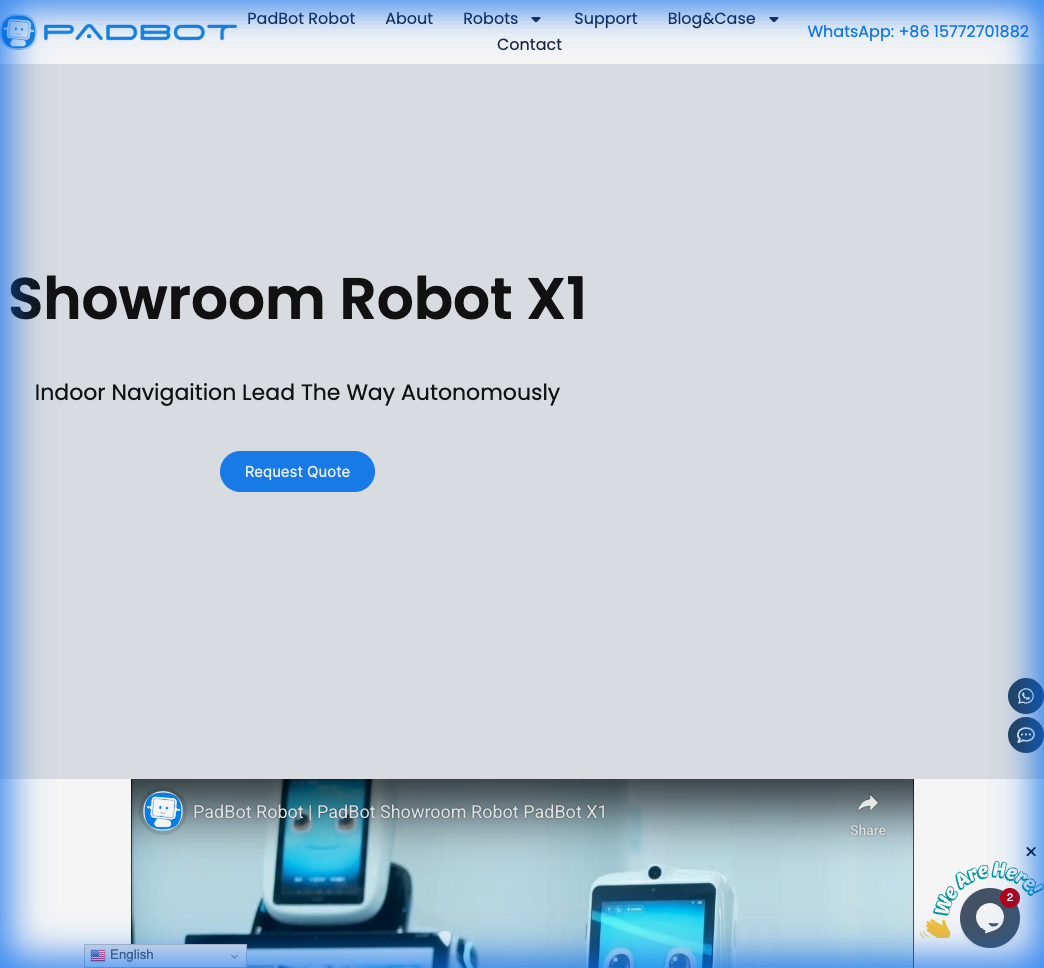Click the PadBot robot logo in the header
This screenshot has height=968, width=1044.
pos(19,31)
